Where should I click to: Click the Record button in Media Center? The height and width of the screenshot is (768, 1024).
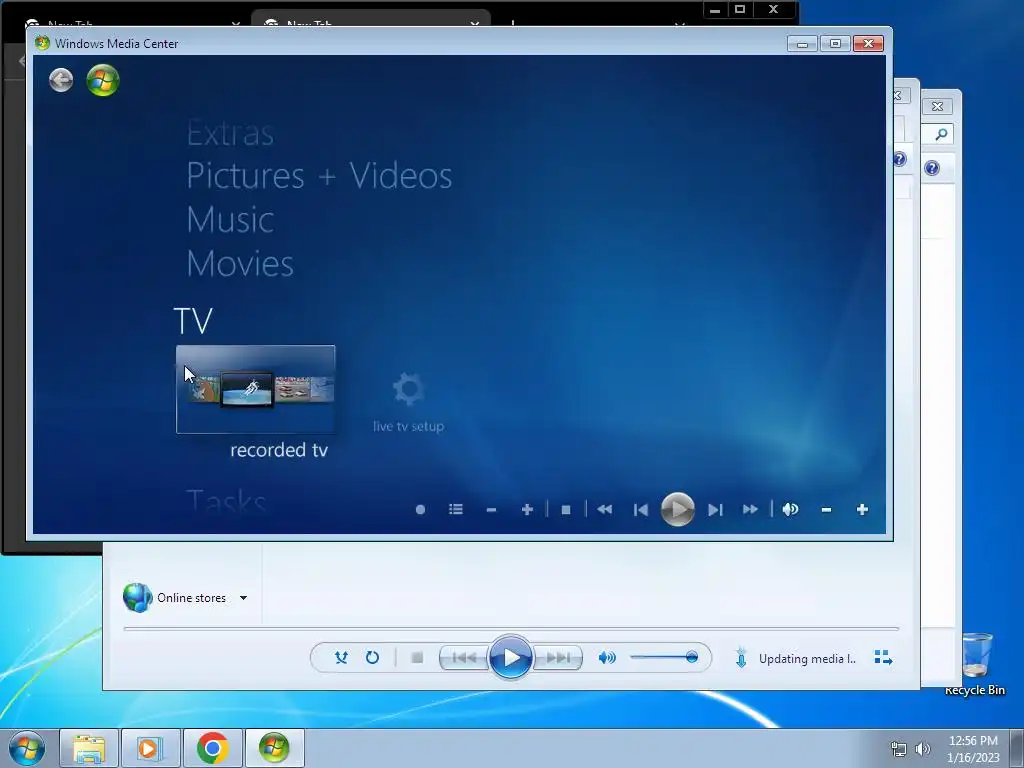(421, 509)
